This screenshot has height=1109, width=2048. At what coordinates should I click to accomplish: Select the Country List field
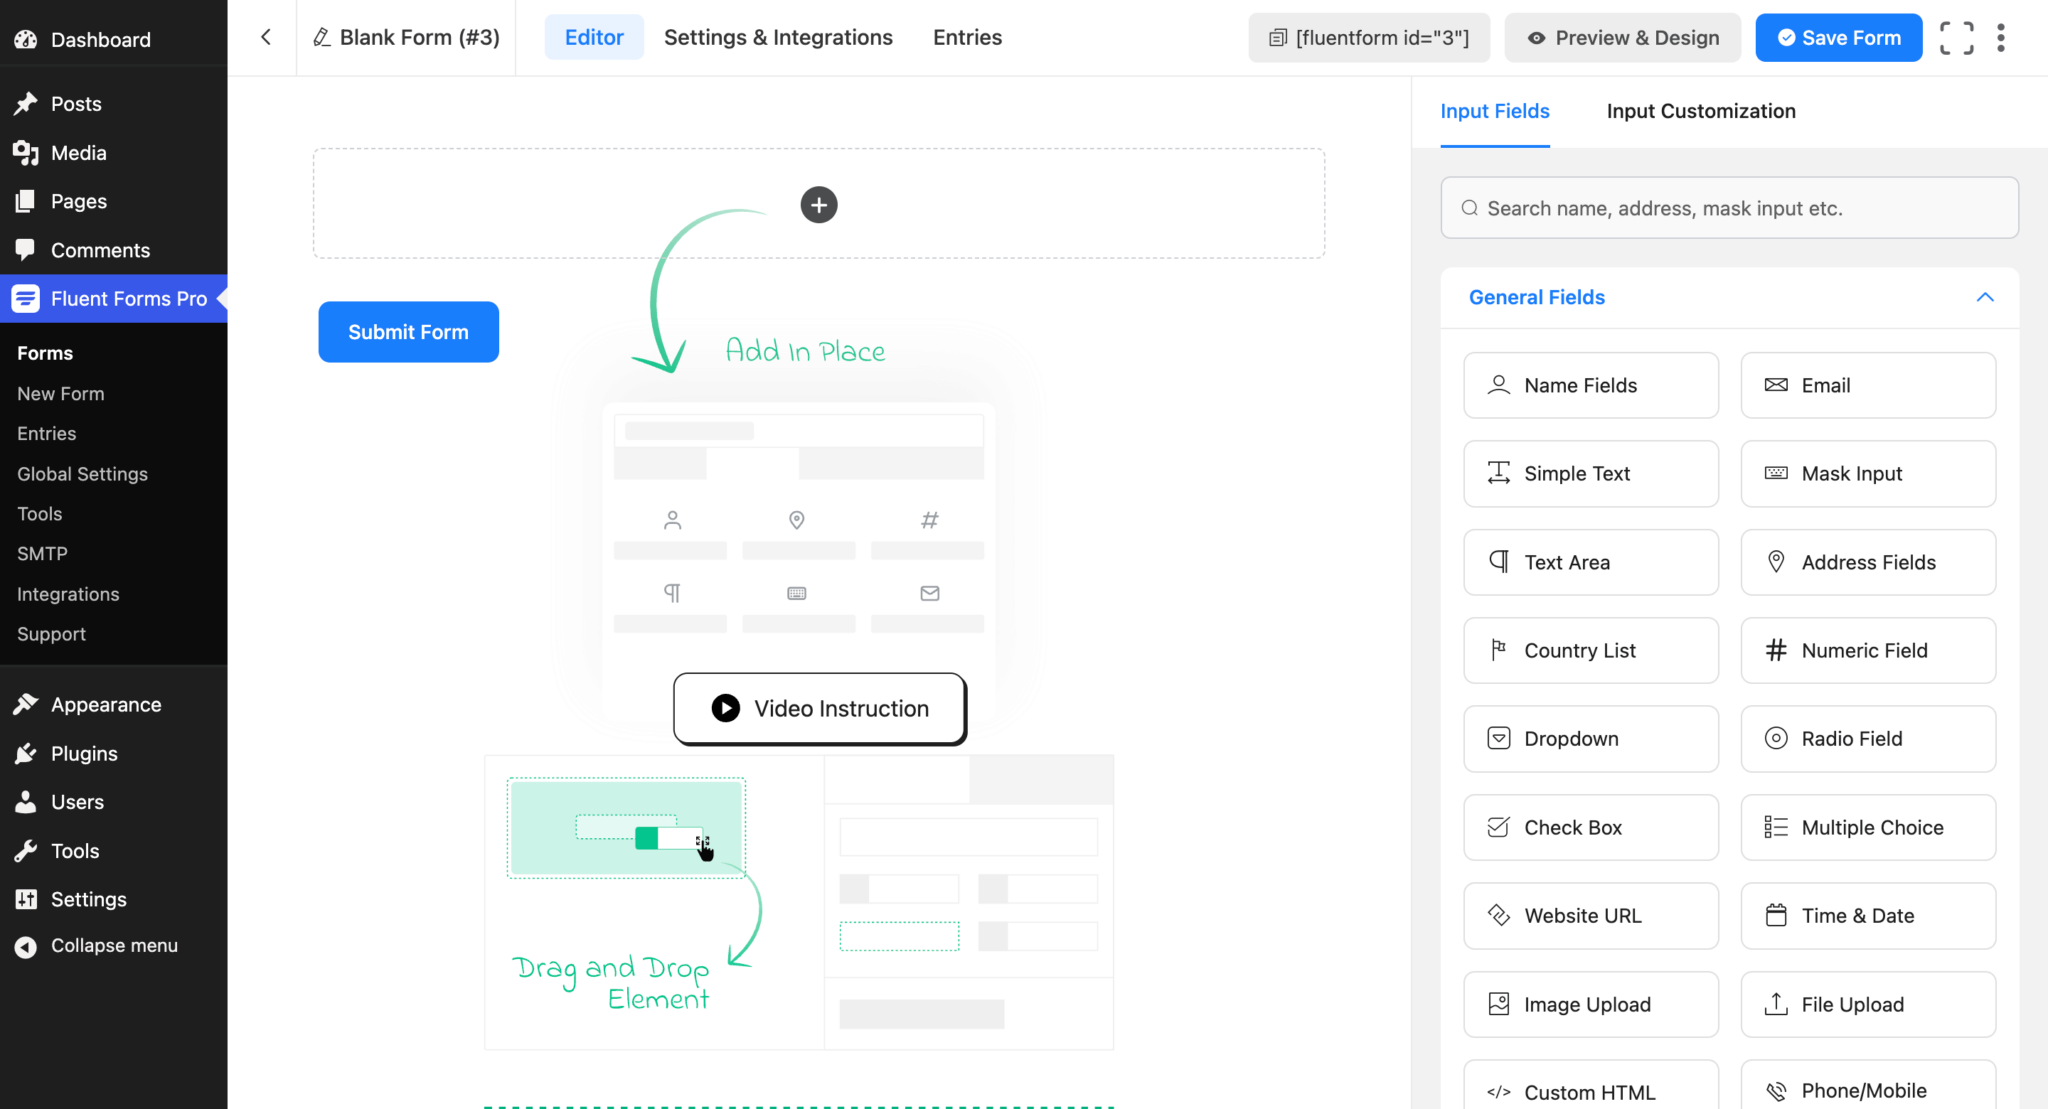(x=1590, y=650)
